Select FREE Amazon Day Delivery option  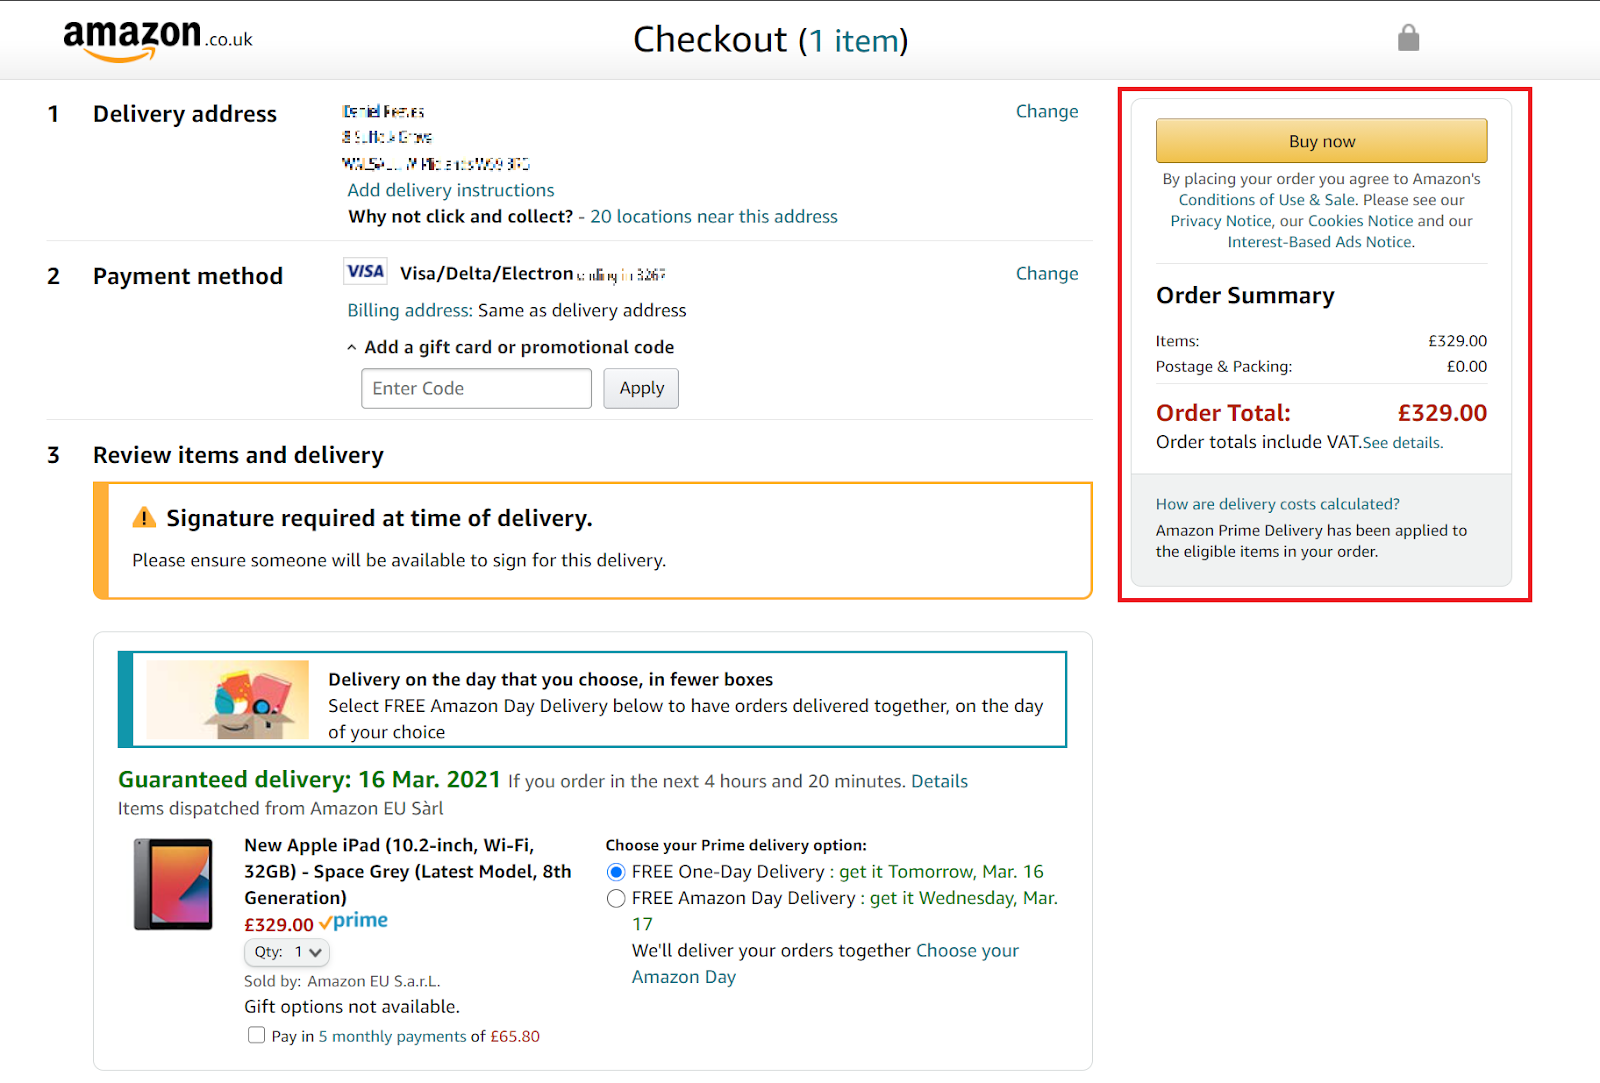point(616,898)
